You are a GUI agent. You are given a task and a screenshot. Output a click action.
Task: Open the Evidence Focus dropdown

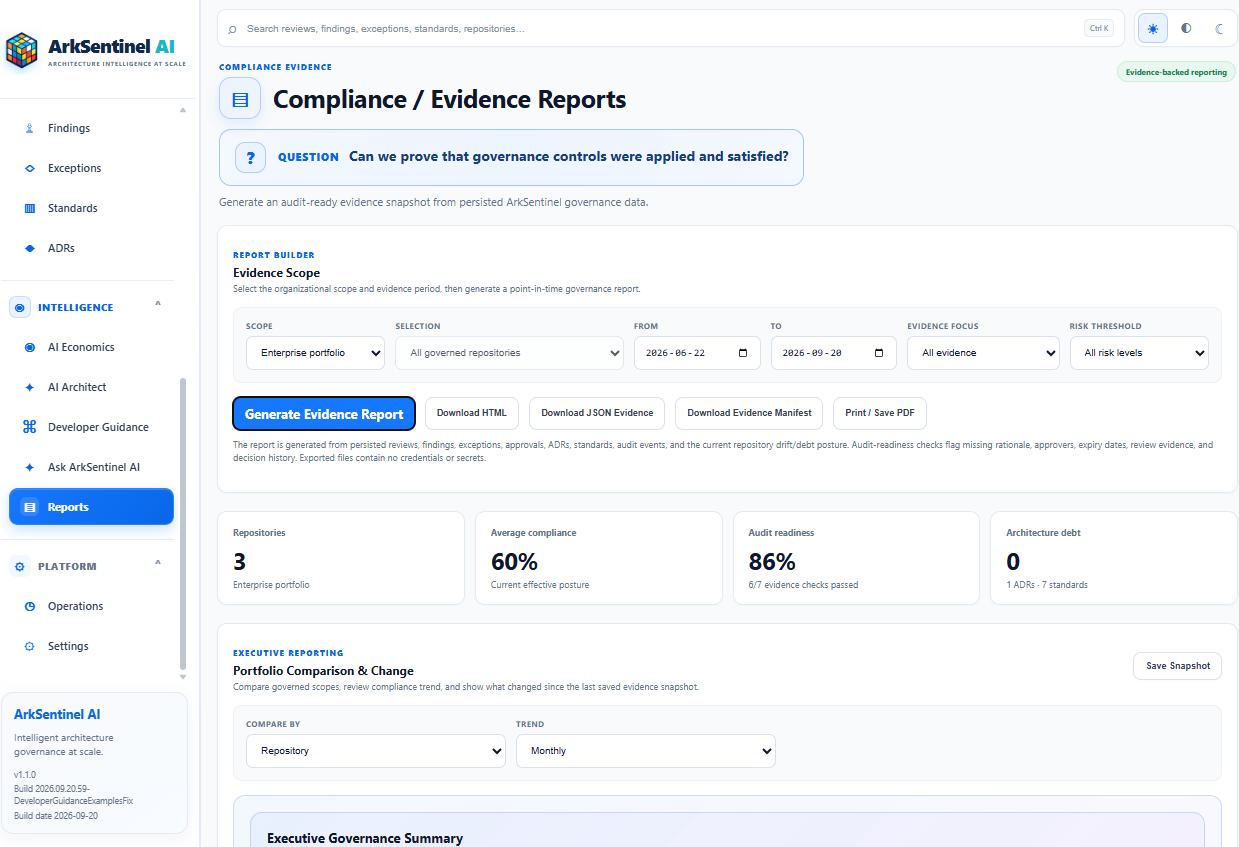point(983,353)
